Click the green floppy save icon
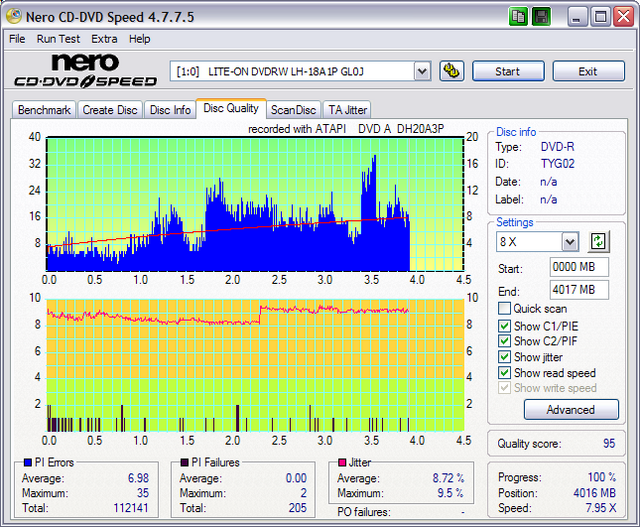 541,17
